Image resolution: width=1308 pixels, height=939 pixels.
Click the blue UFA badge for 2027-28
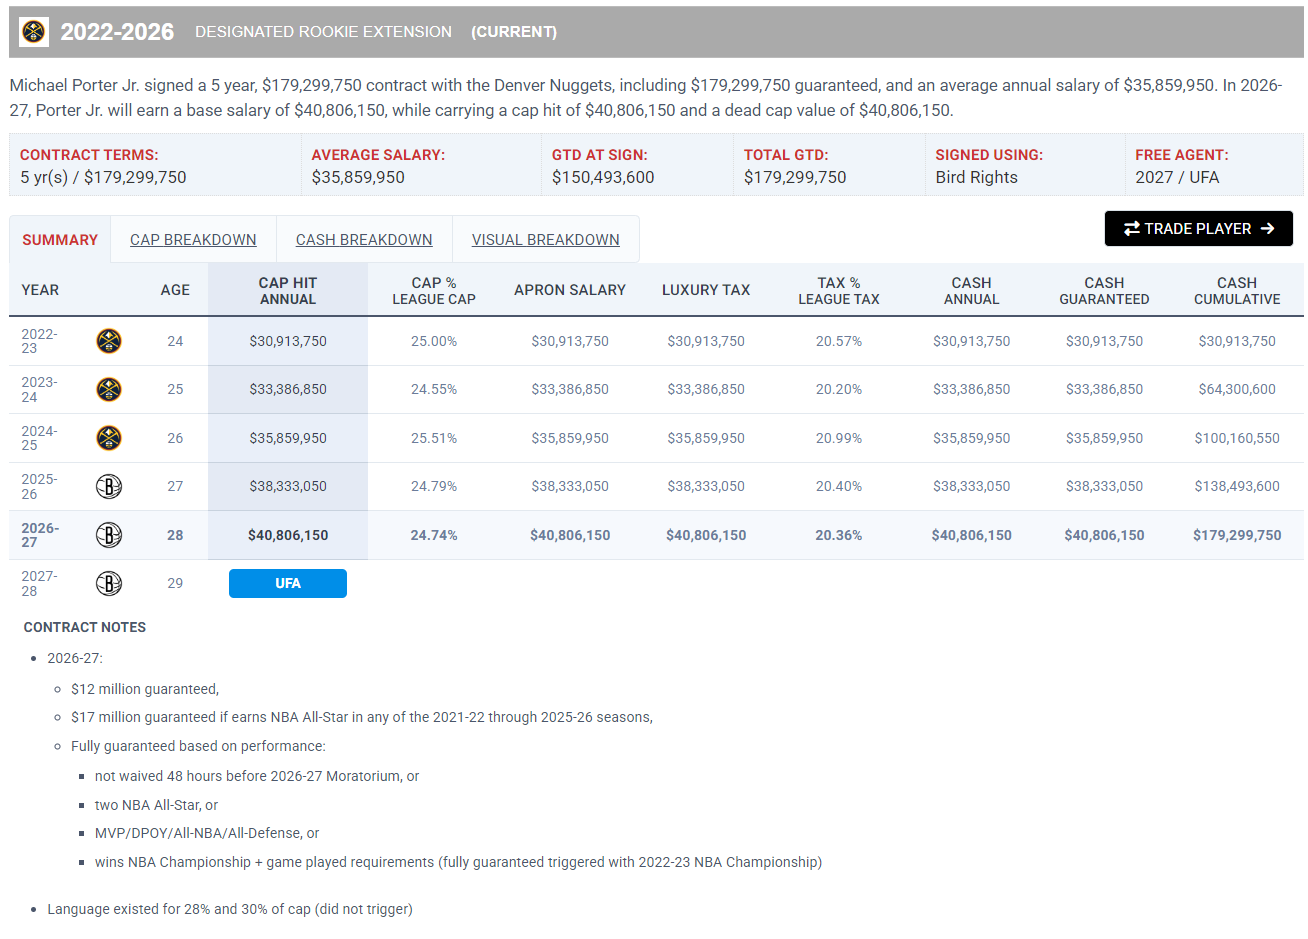288,583
